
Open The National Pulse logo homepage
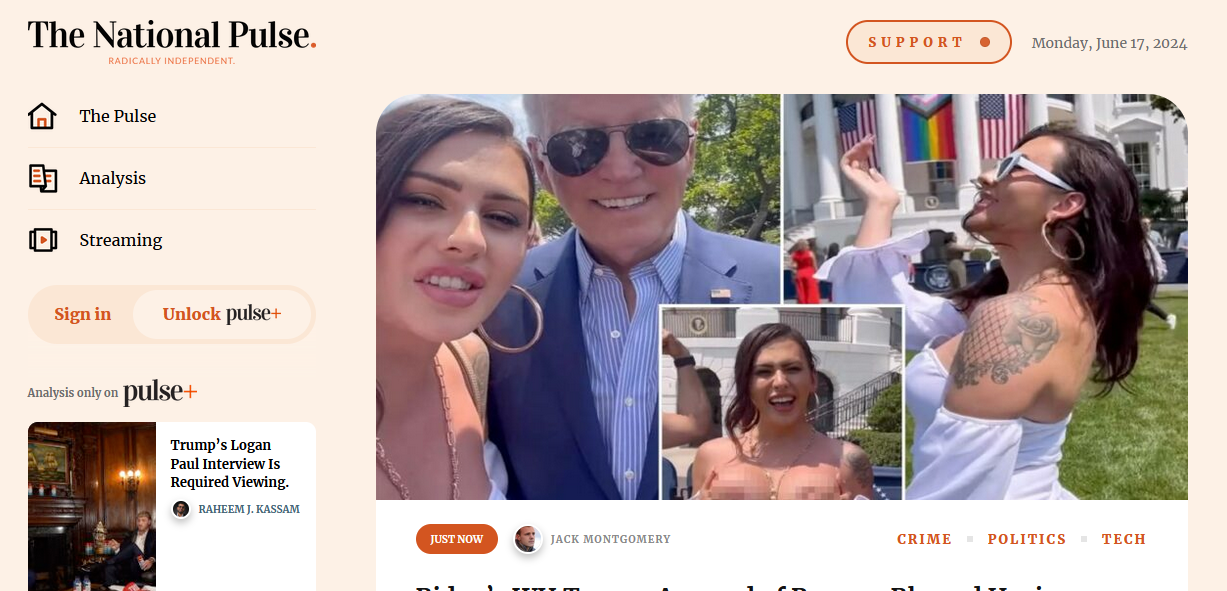coord(172,40)
